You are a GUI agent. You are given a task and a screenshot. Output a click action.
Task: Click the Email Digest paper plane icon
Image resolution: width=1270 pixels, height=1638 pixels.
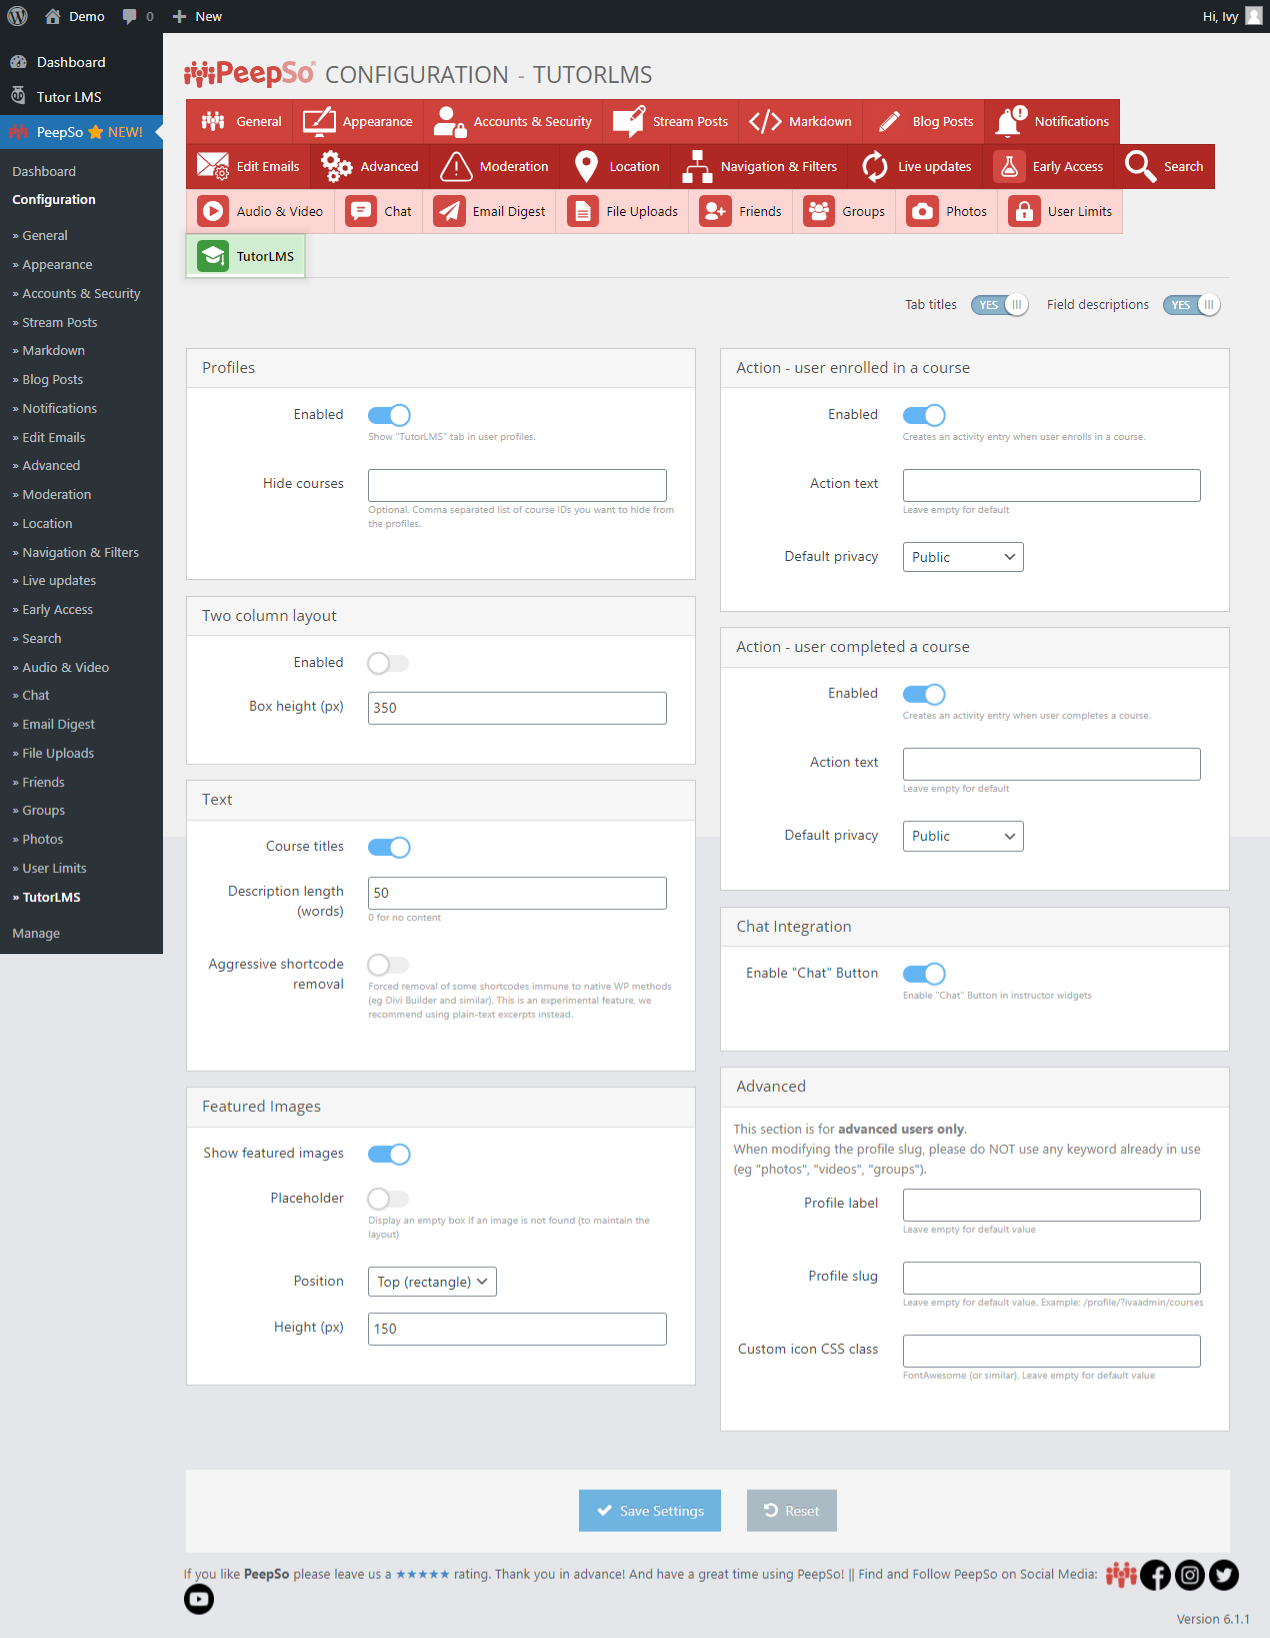(x=449, y=211)
